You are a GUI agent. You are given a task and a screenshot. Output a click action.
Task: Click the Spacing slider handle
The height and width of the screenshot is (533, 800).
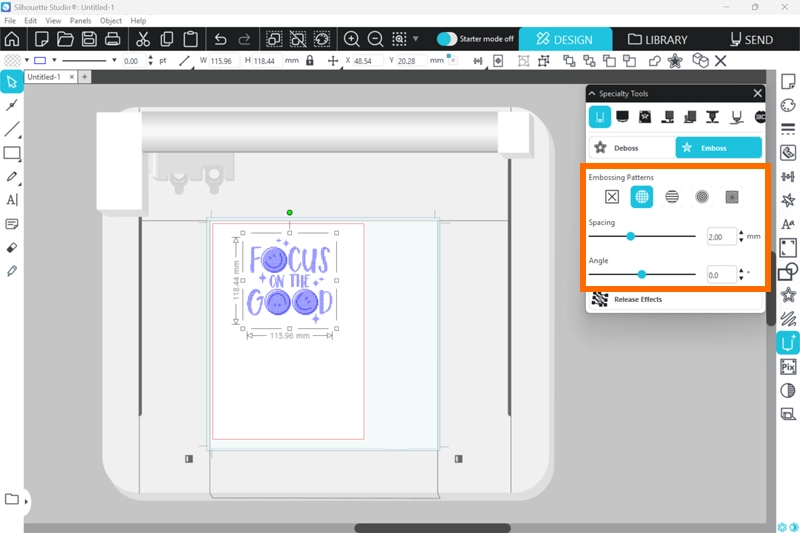pyautogui.click(x=631, y=236)
